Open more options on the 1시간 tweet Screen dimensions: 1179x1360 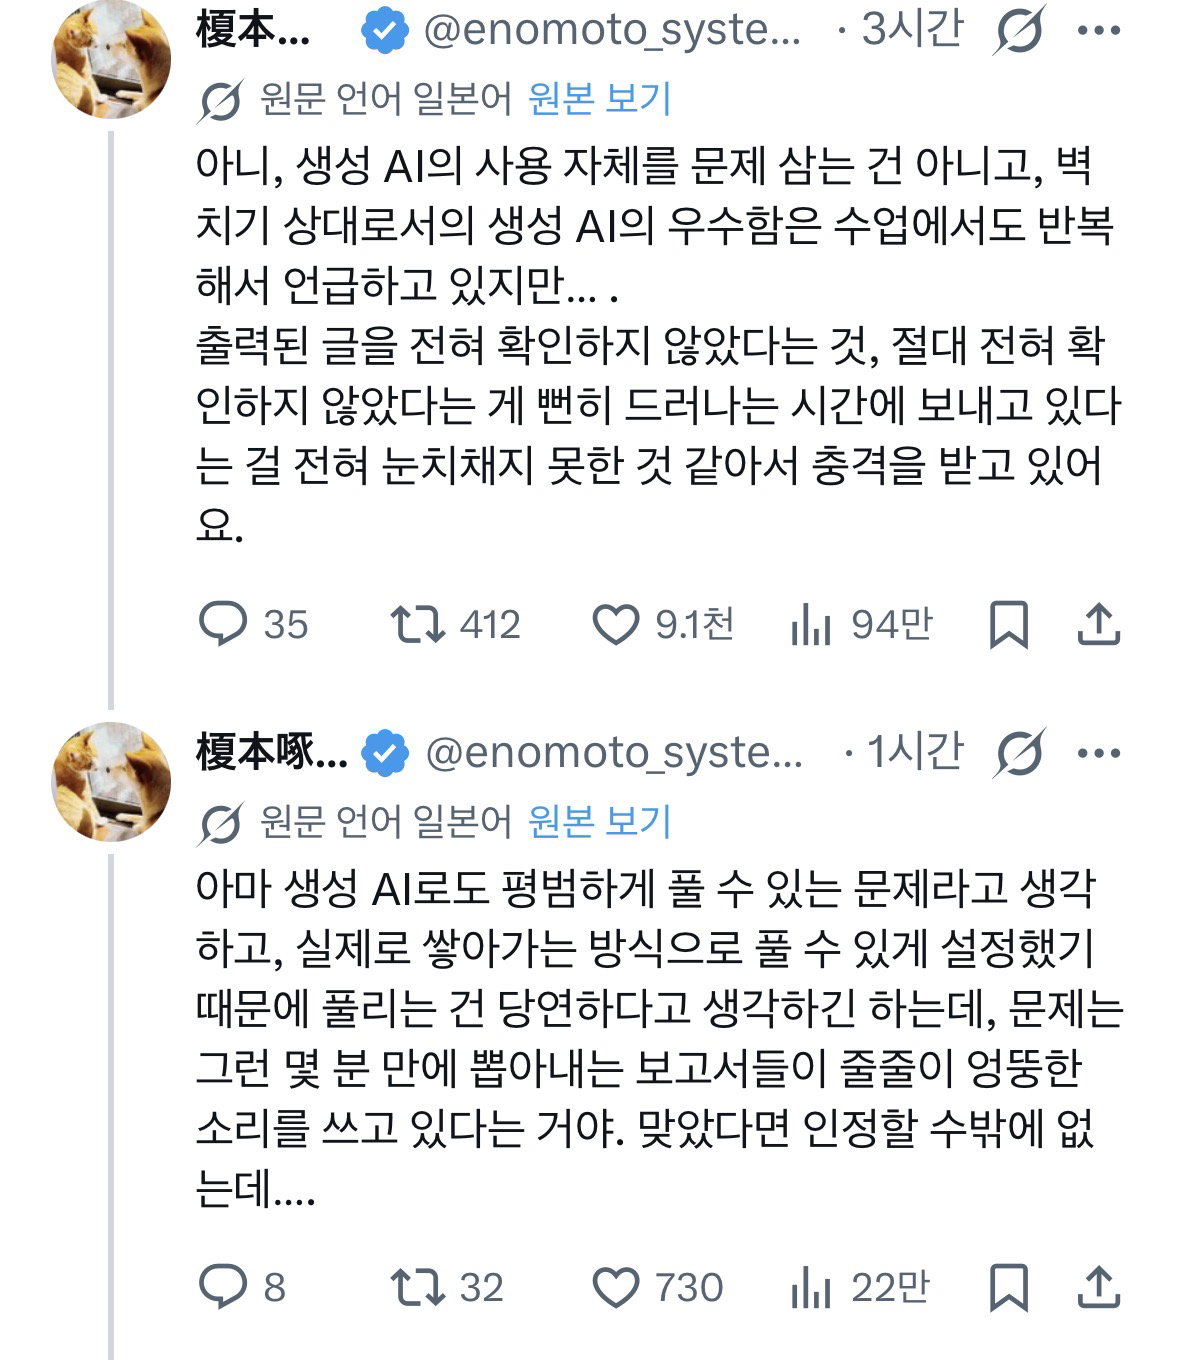pyautogui.click(x=1099, y=753)
